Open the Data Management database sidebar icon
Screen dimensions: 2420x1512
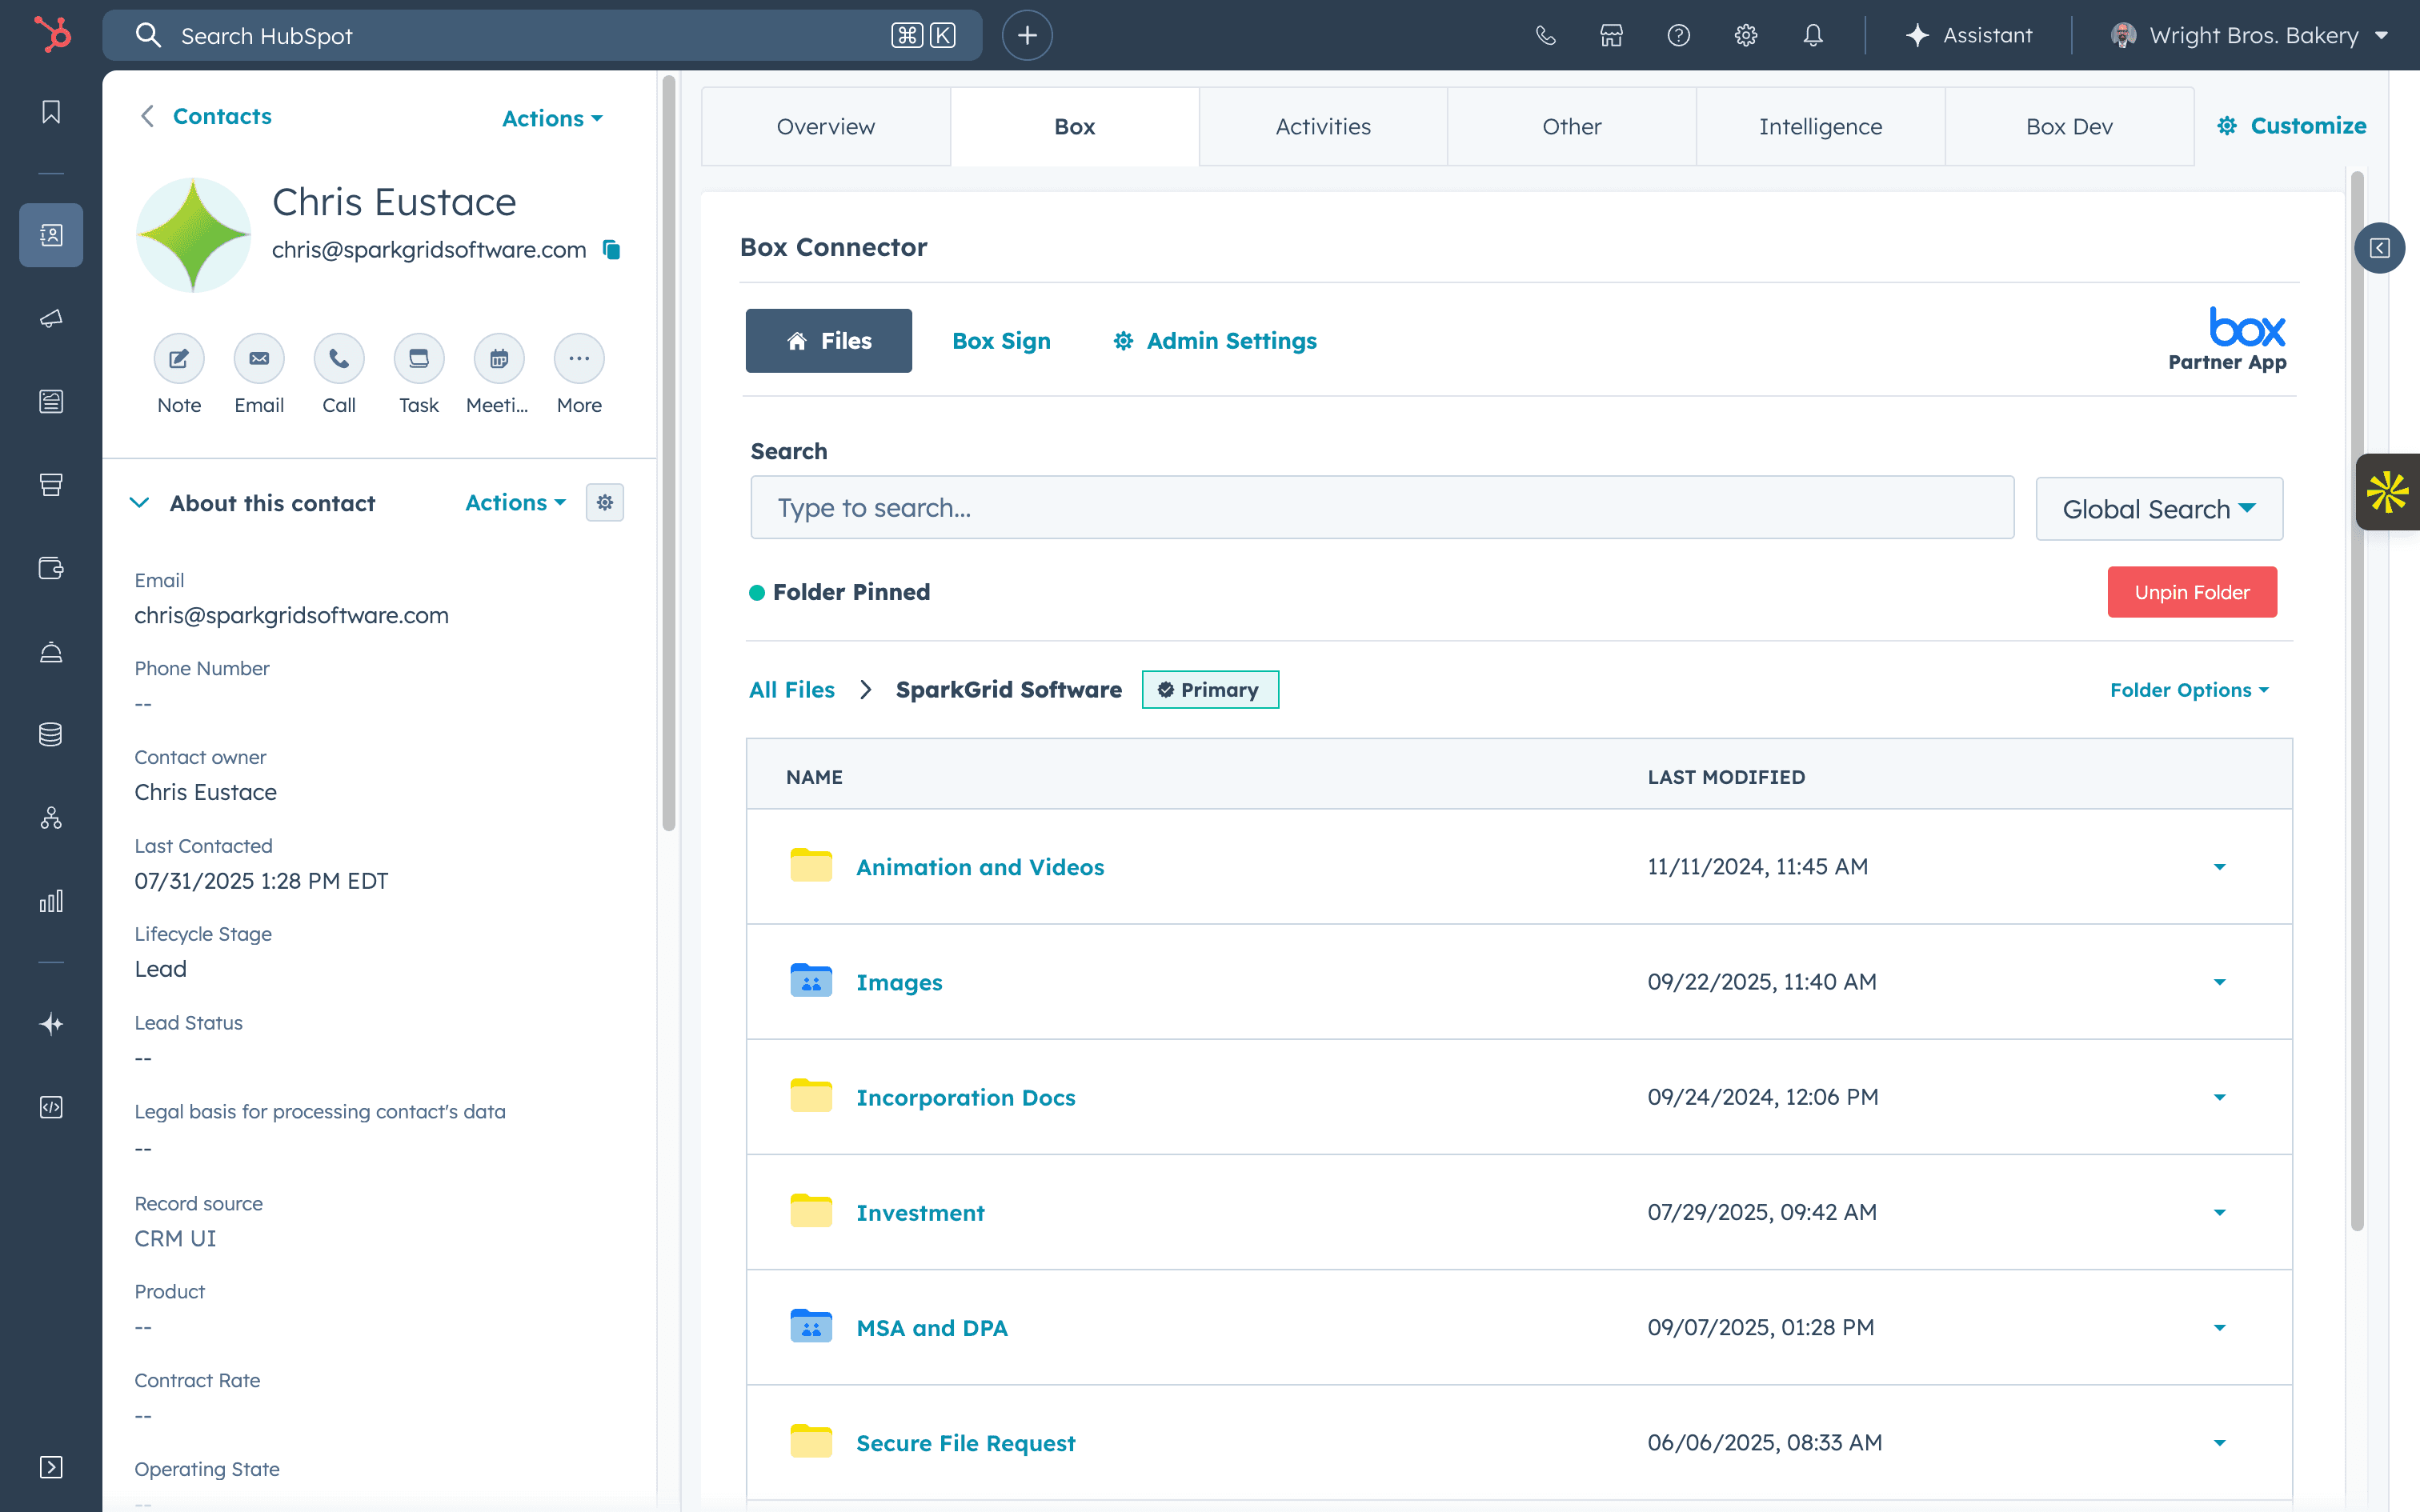51,735
